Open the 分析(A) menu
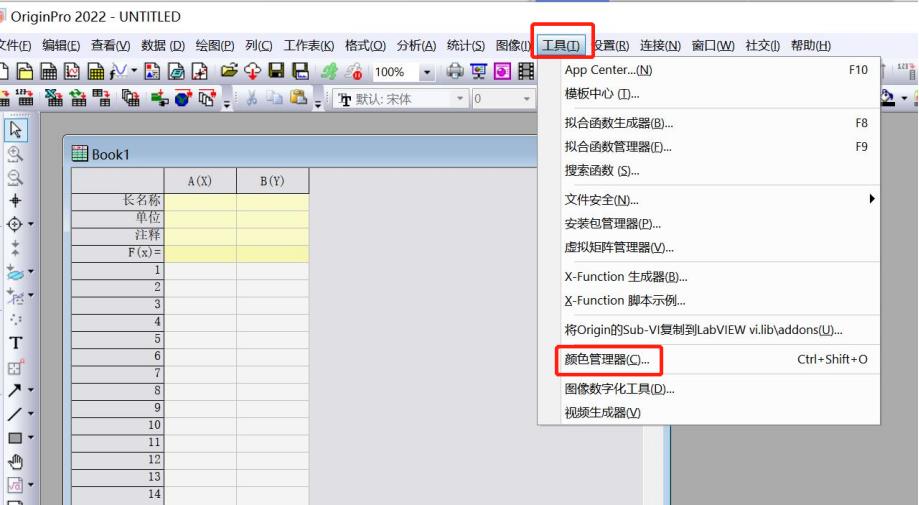 pyautogui.click(x=416, y=46)
